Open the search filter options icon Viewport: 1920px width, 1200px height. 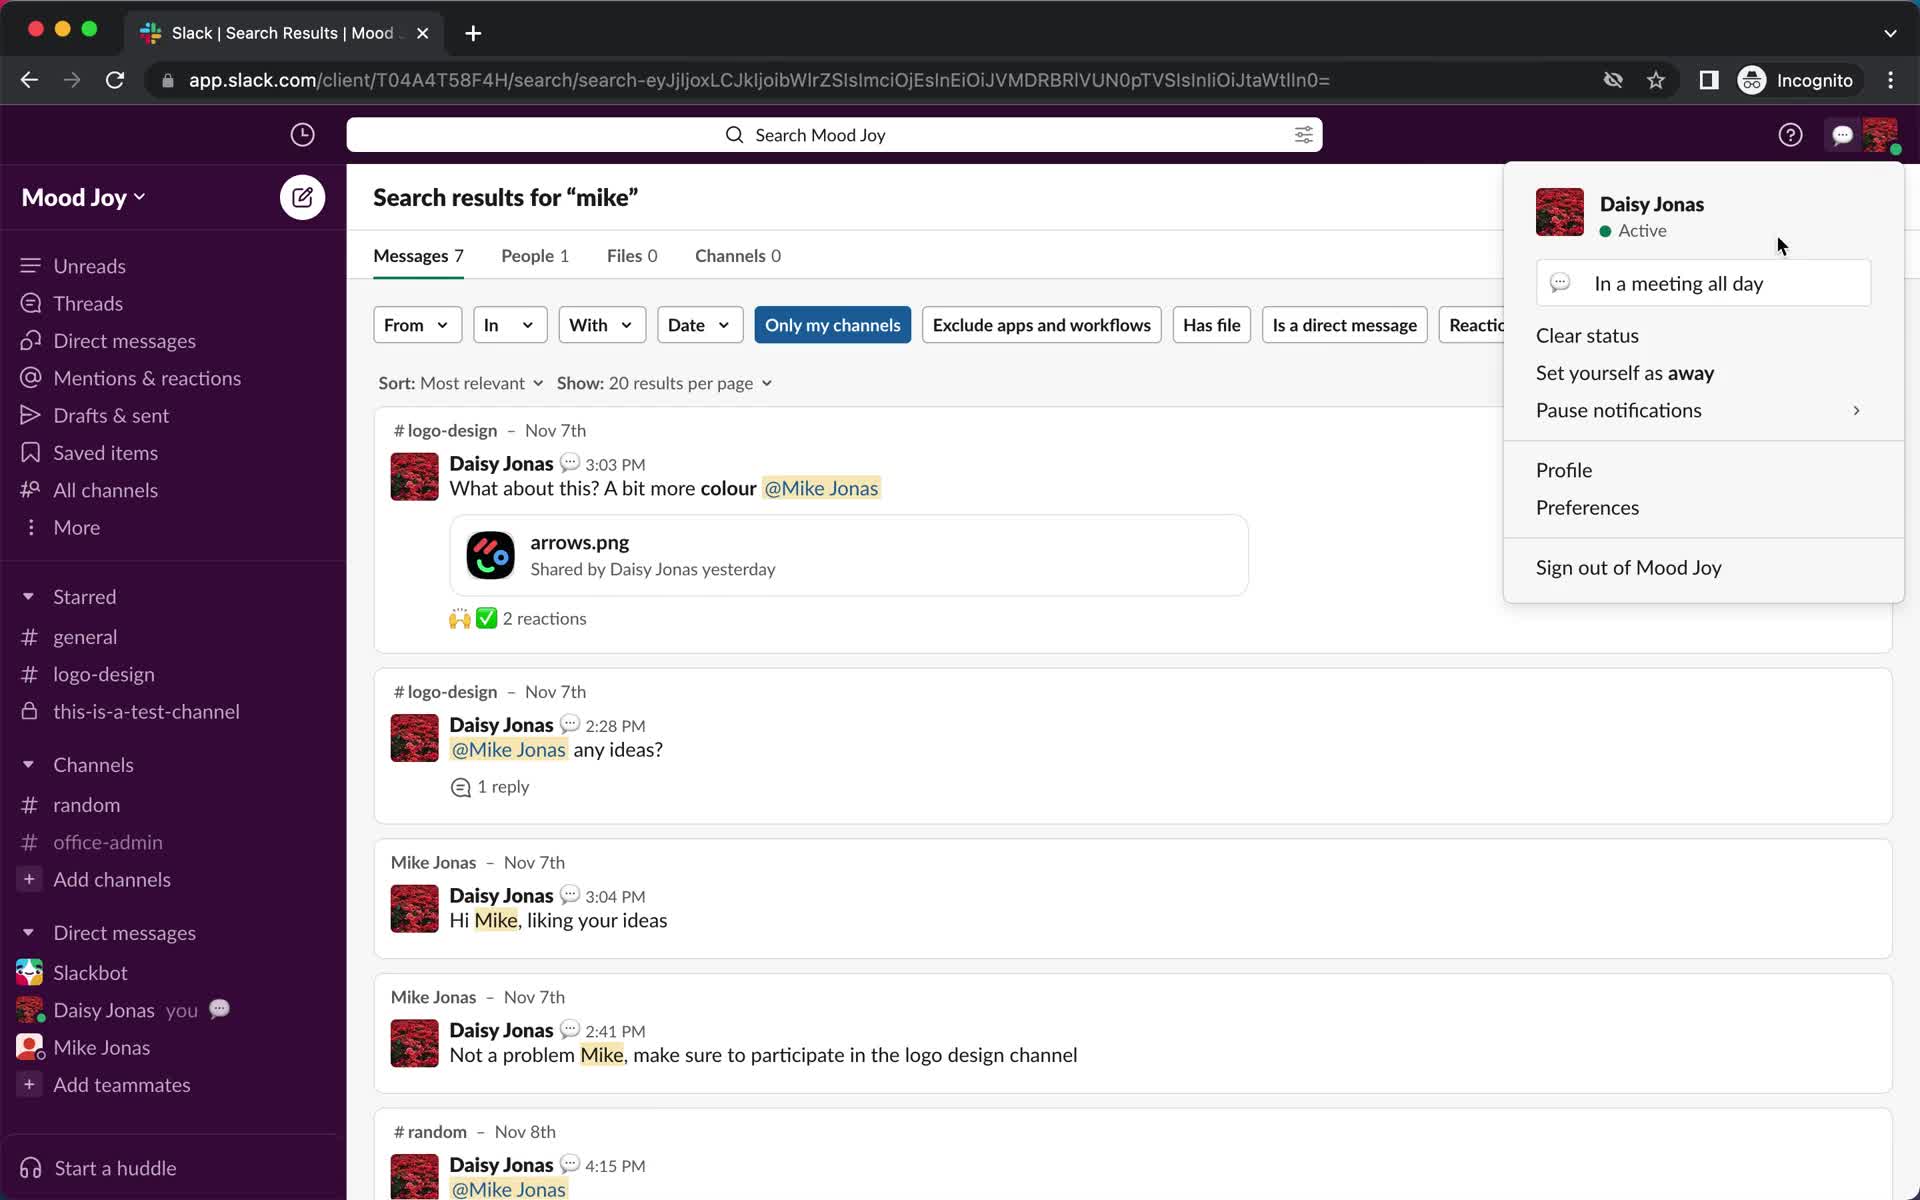coord(1301,134)
